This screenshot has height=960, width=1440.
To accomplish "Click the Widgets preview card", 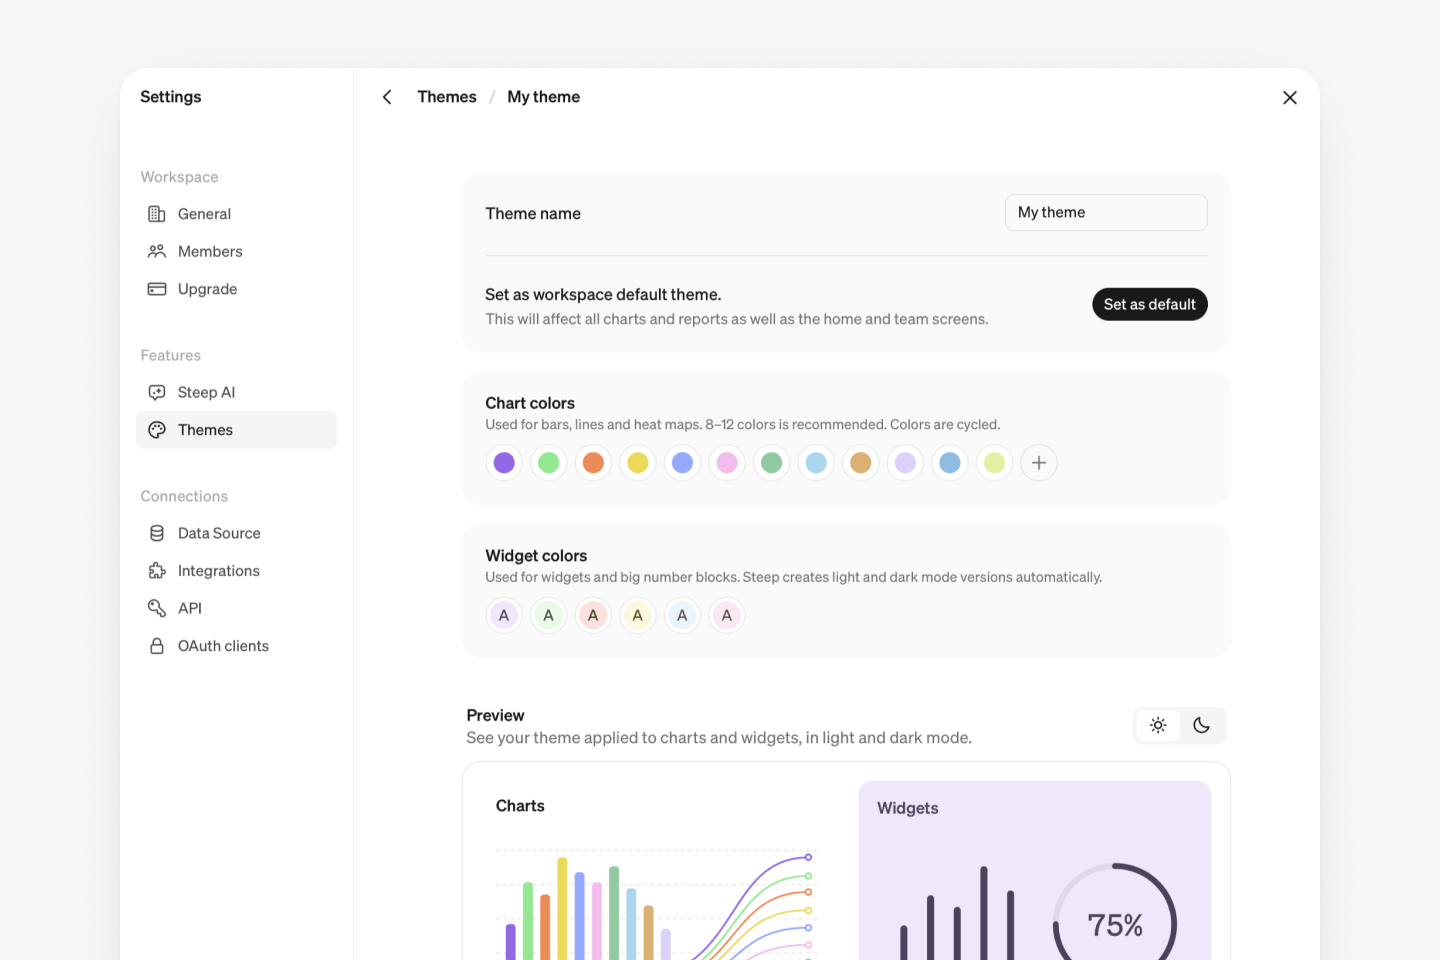I will click(x=1035, y=870).
